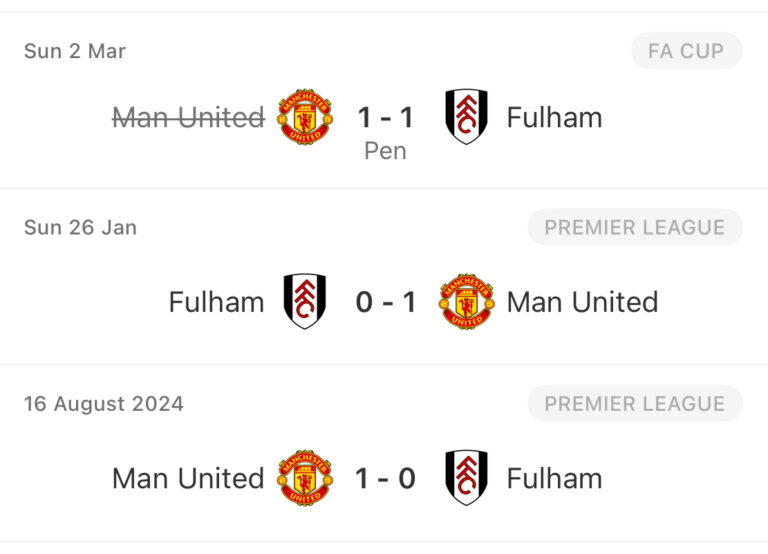
Task: View the 0 - 1 match score
Action: [386, 302]
